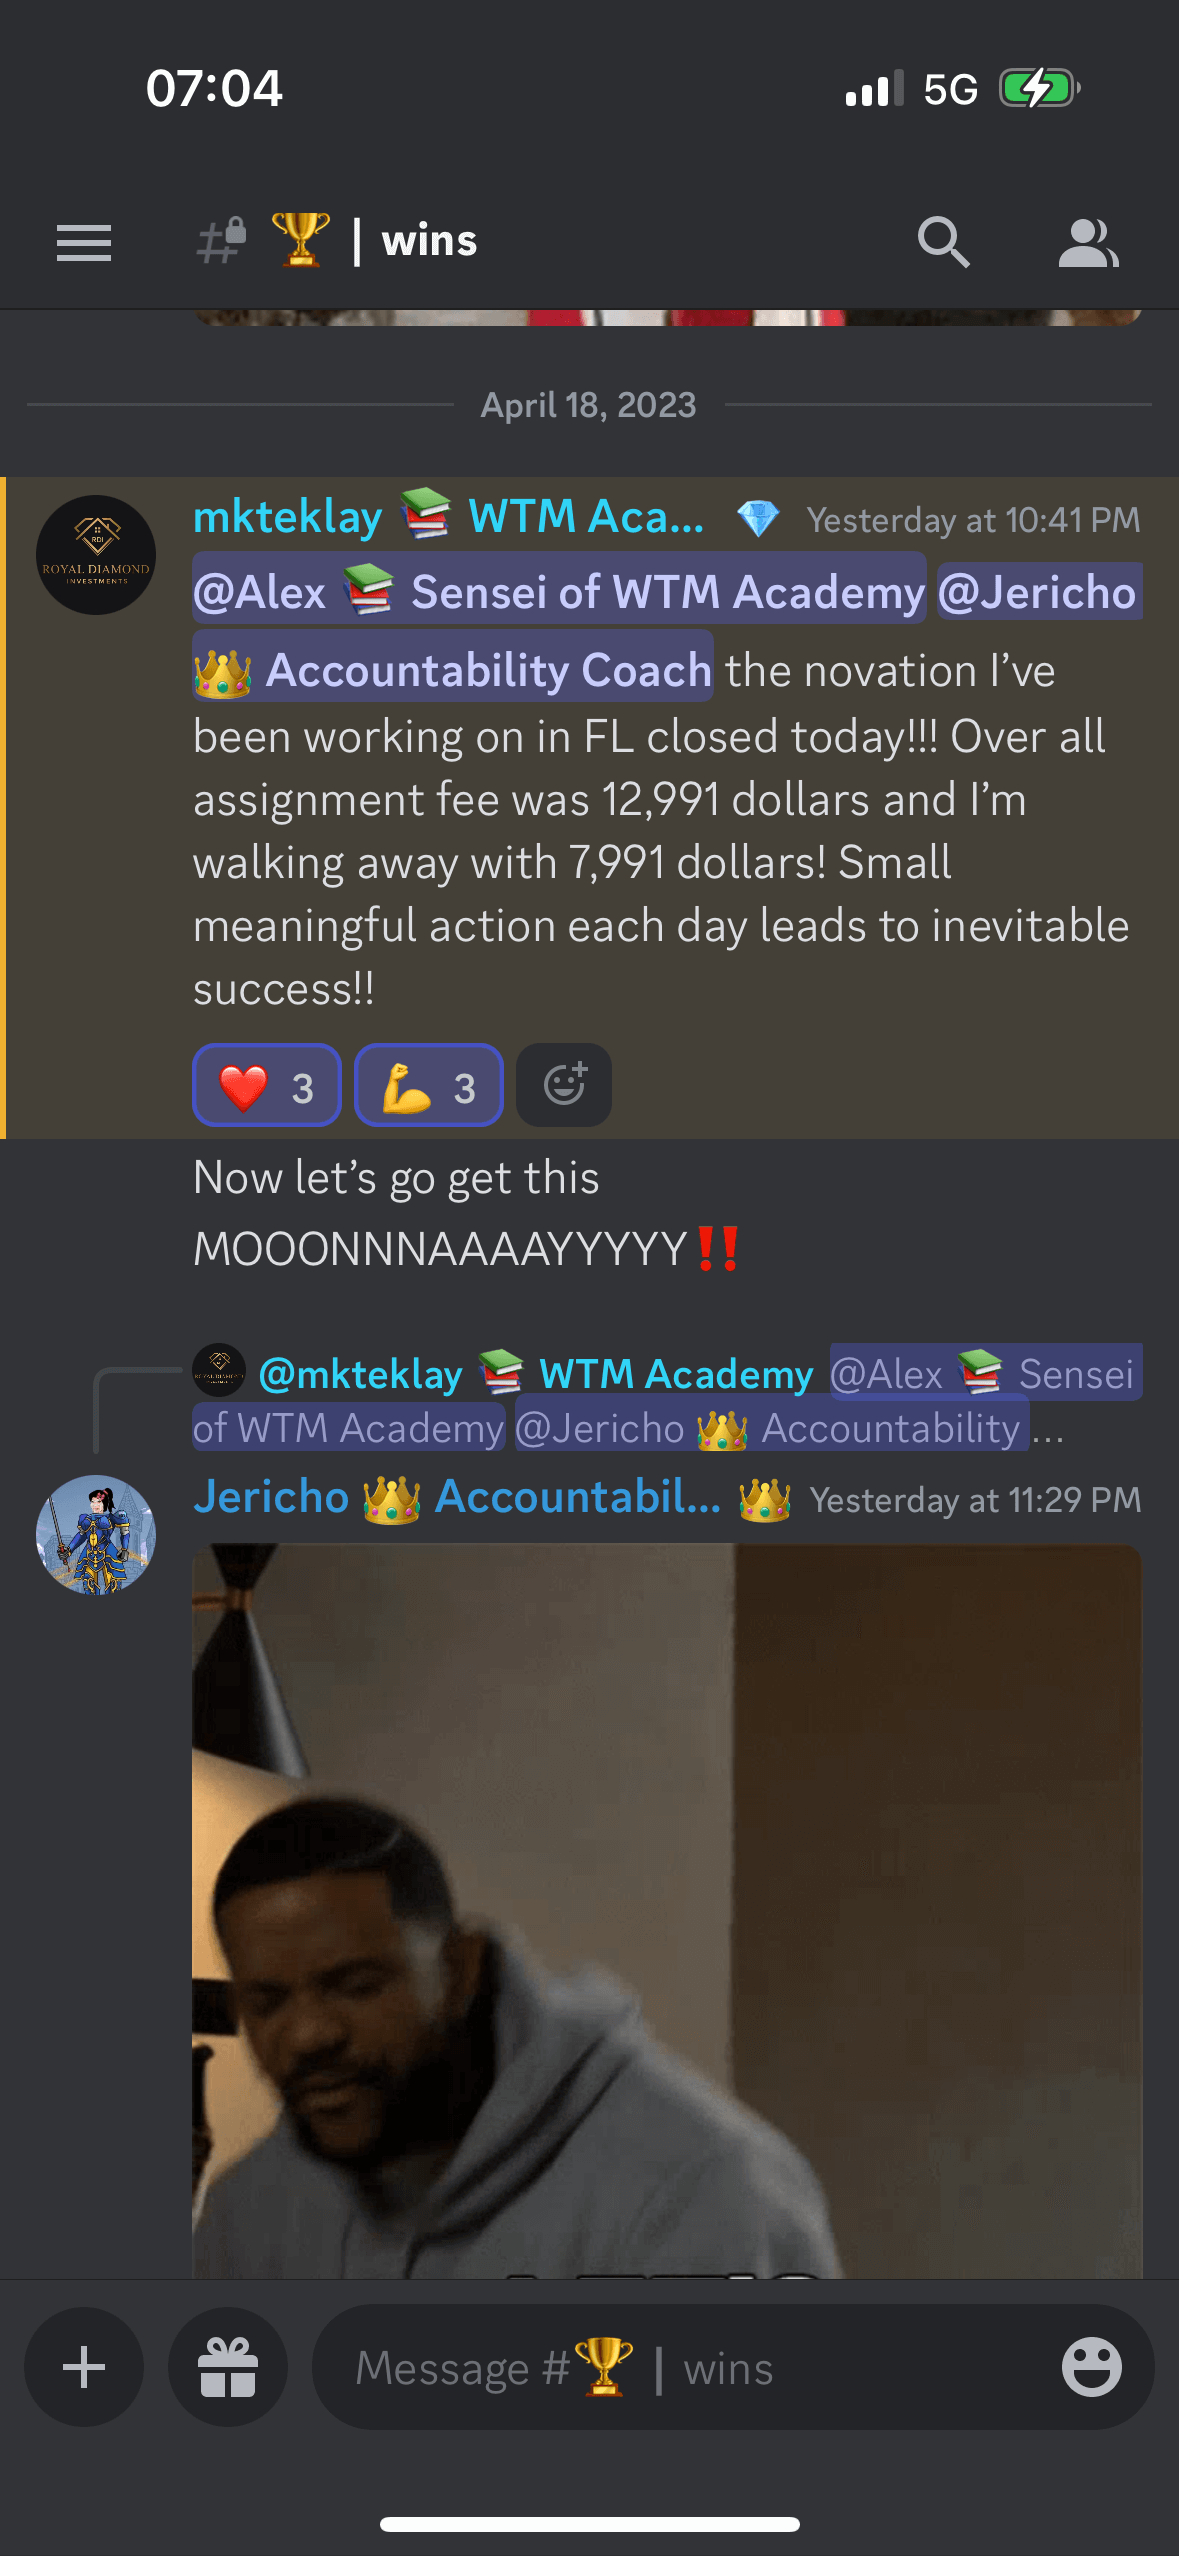Open the gift Nitro icon

(228, 2367)
